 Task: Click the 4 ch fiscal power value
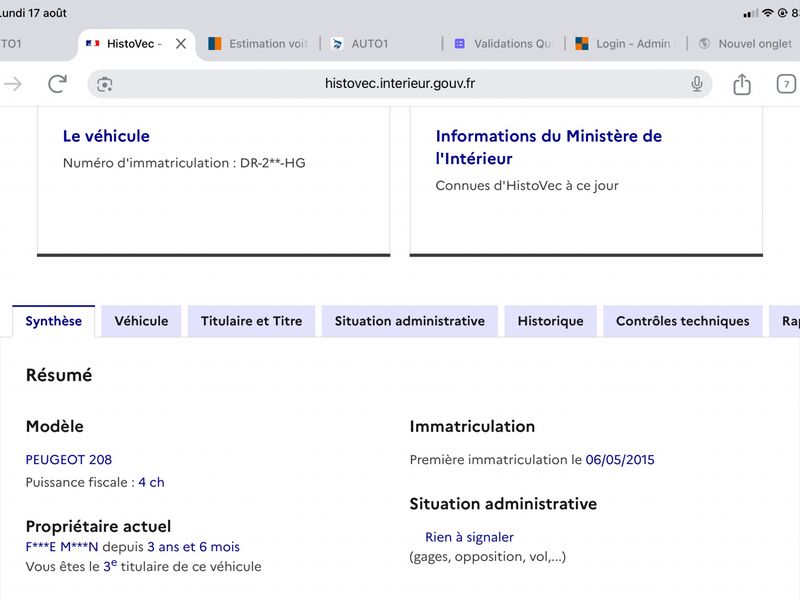pyautogui.click(x=152, y=483)
